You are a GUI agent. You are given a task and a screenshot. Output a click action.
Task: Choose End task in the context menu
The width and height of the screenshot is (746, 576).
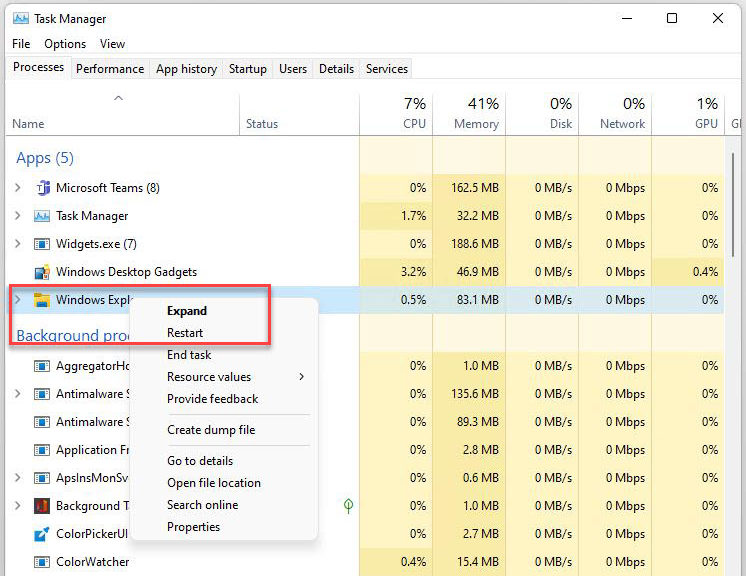point(189,355)
